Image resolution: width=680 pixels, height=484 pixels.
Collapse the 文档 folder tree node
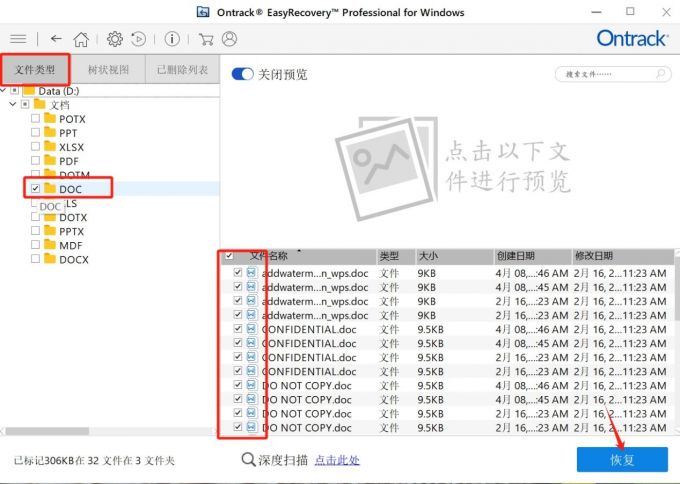pos(13,104)
